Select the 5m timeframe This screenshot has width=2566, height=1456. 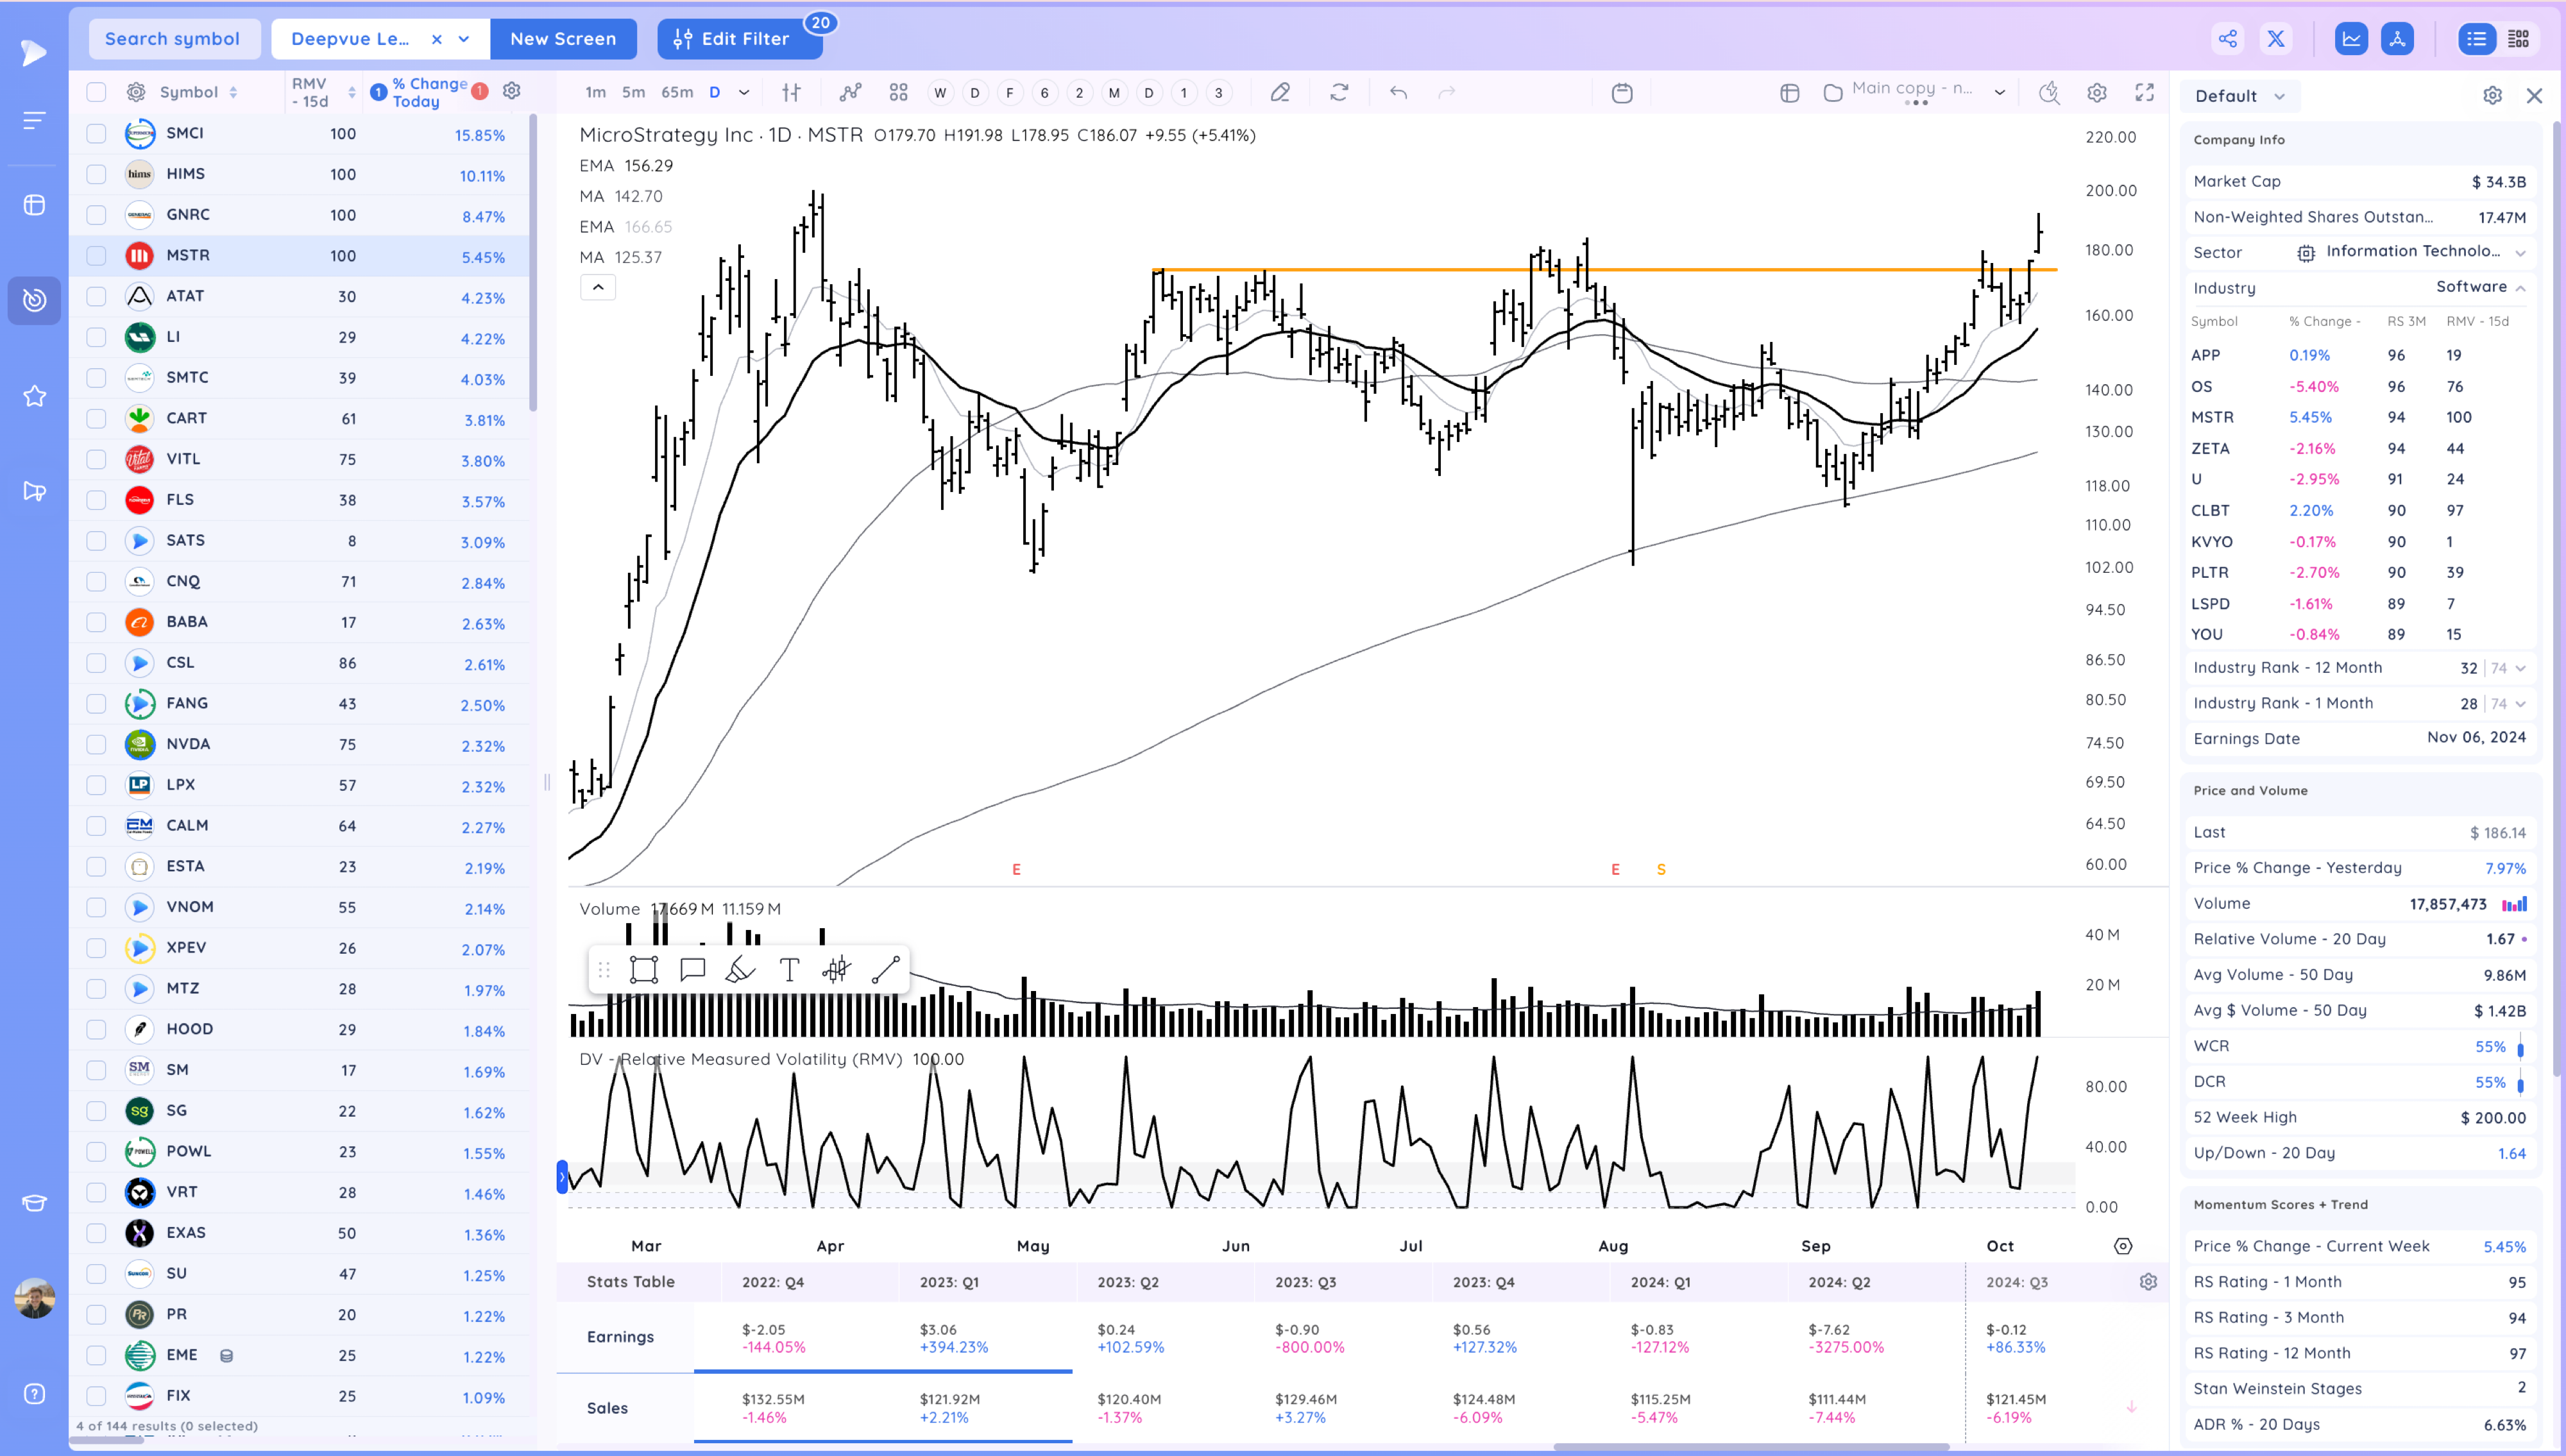[633, 93]
